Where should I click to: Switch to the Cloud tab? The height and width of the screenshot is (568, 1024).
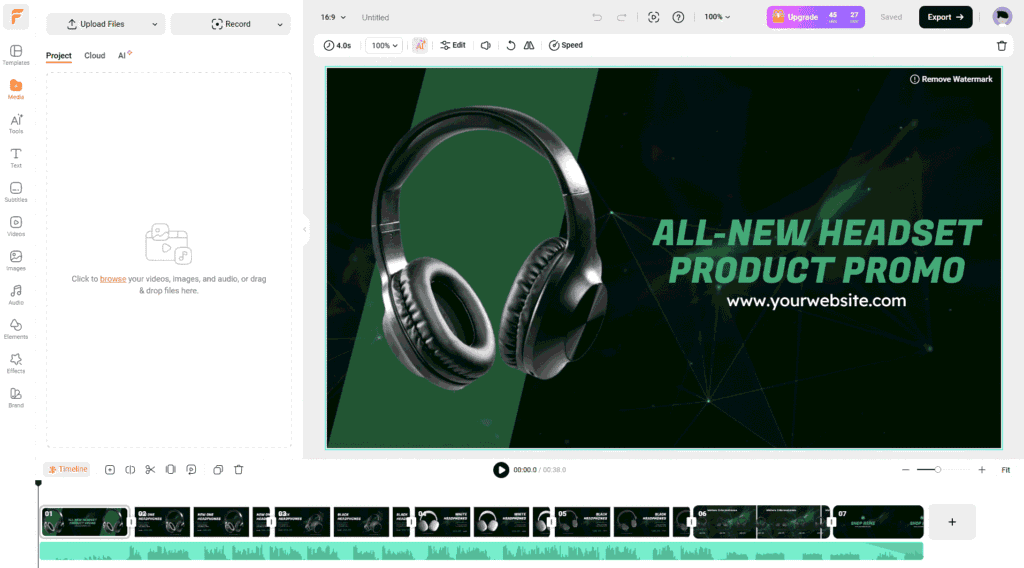tap(95, 55)
